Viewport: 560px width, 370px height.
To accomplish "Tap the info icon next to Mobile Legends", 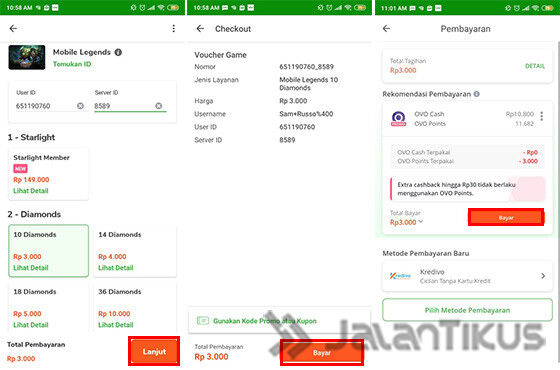I will coord(118,52).
